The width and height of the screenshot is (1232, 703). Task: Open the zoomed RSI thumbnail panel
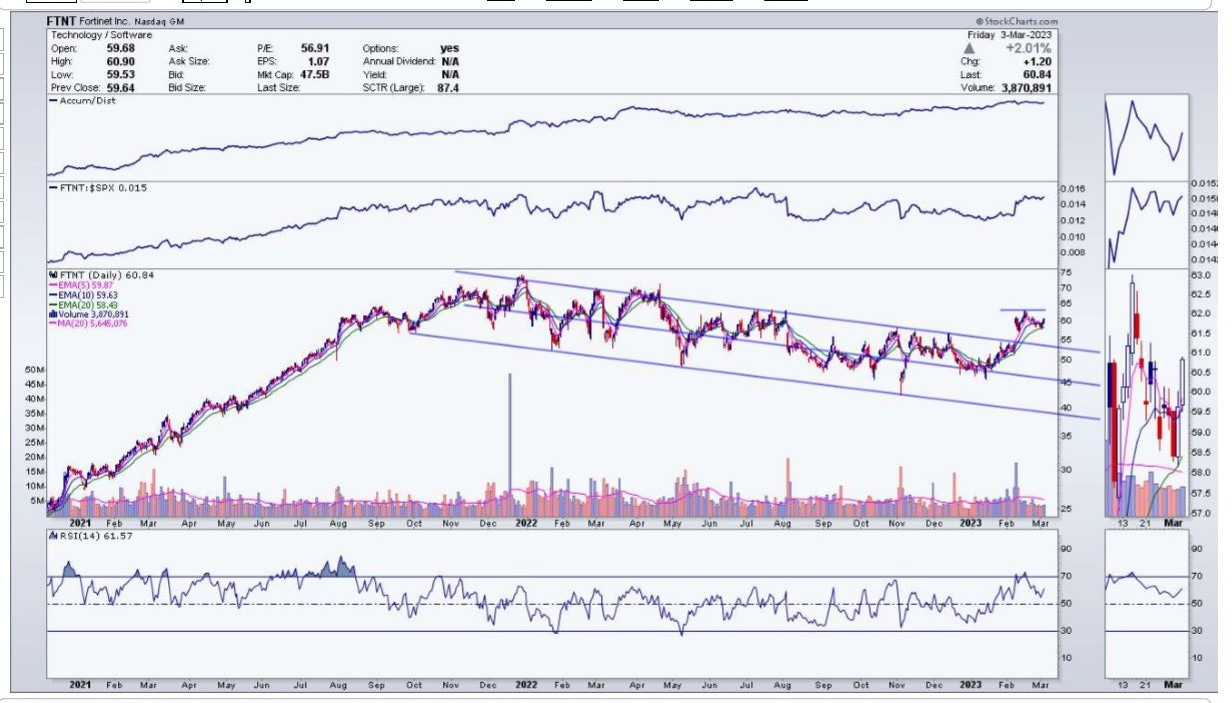click(1146, 604)
